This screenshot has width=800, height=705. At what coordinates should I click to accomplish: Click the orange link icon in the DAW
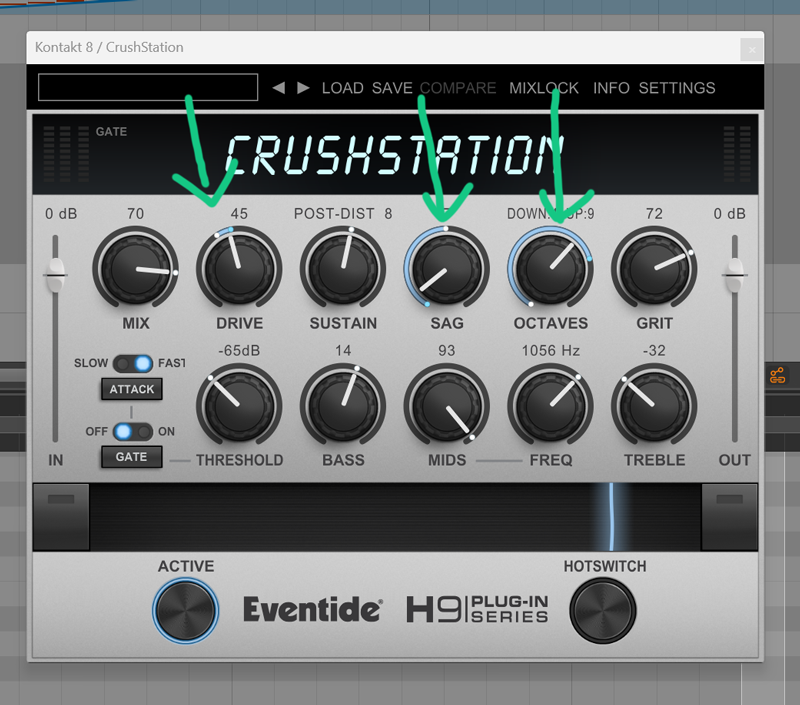778,376
